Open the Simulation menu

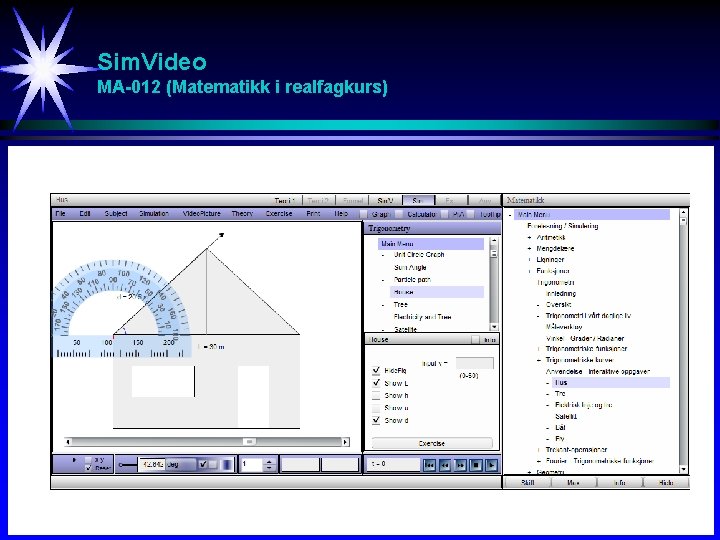154,214
